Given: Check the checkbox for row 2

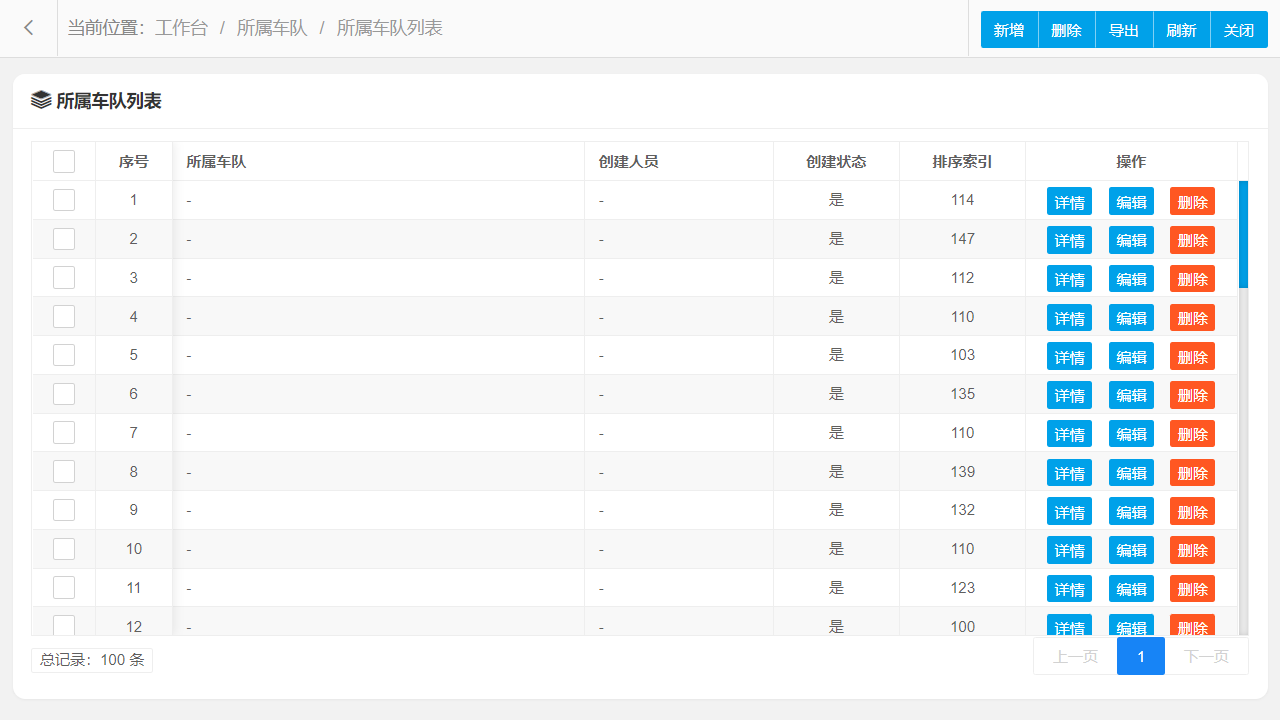Looking at the screenshot, I should pos(64,239).
